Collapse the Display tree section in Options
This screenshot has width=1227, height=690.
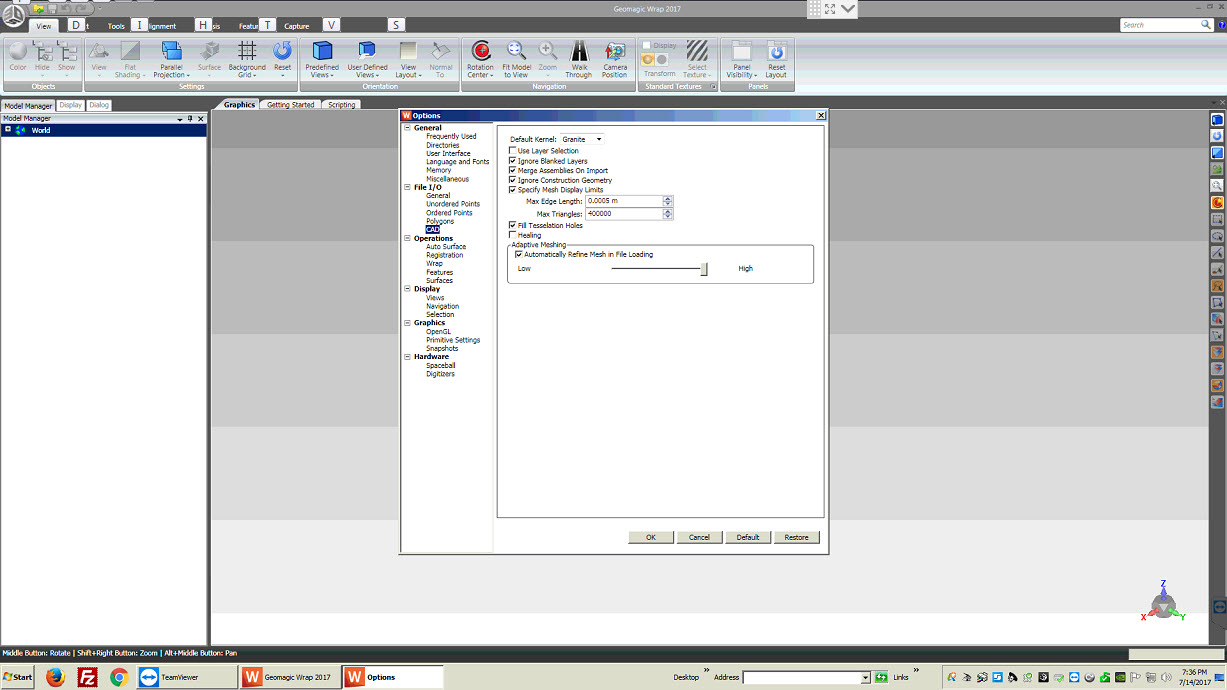[x=407, y=289]
